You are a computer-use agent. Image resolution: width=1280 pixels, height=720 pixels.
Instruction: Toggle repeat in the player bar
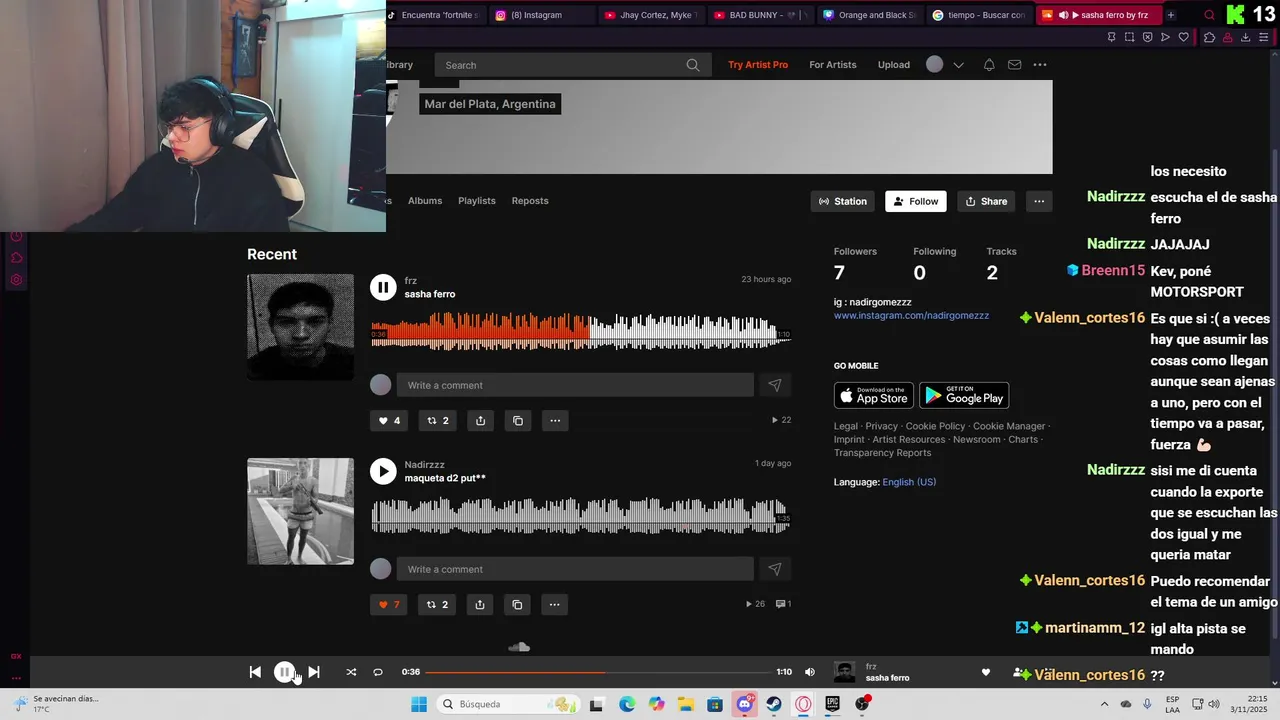(x=378, y=672)
